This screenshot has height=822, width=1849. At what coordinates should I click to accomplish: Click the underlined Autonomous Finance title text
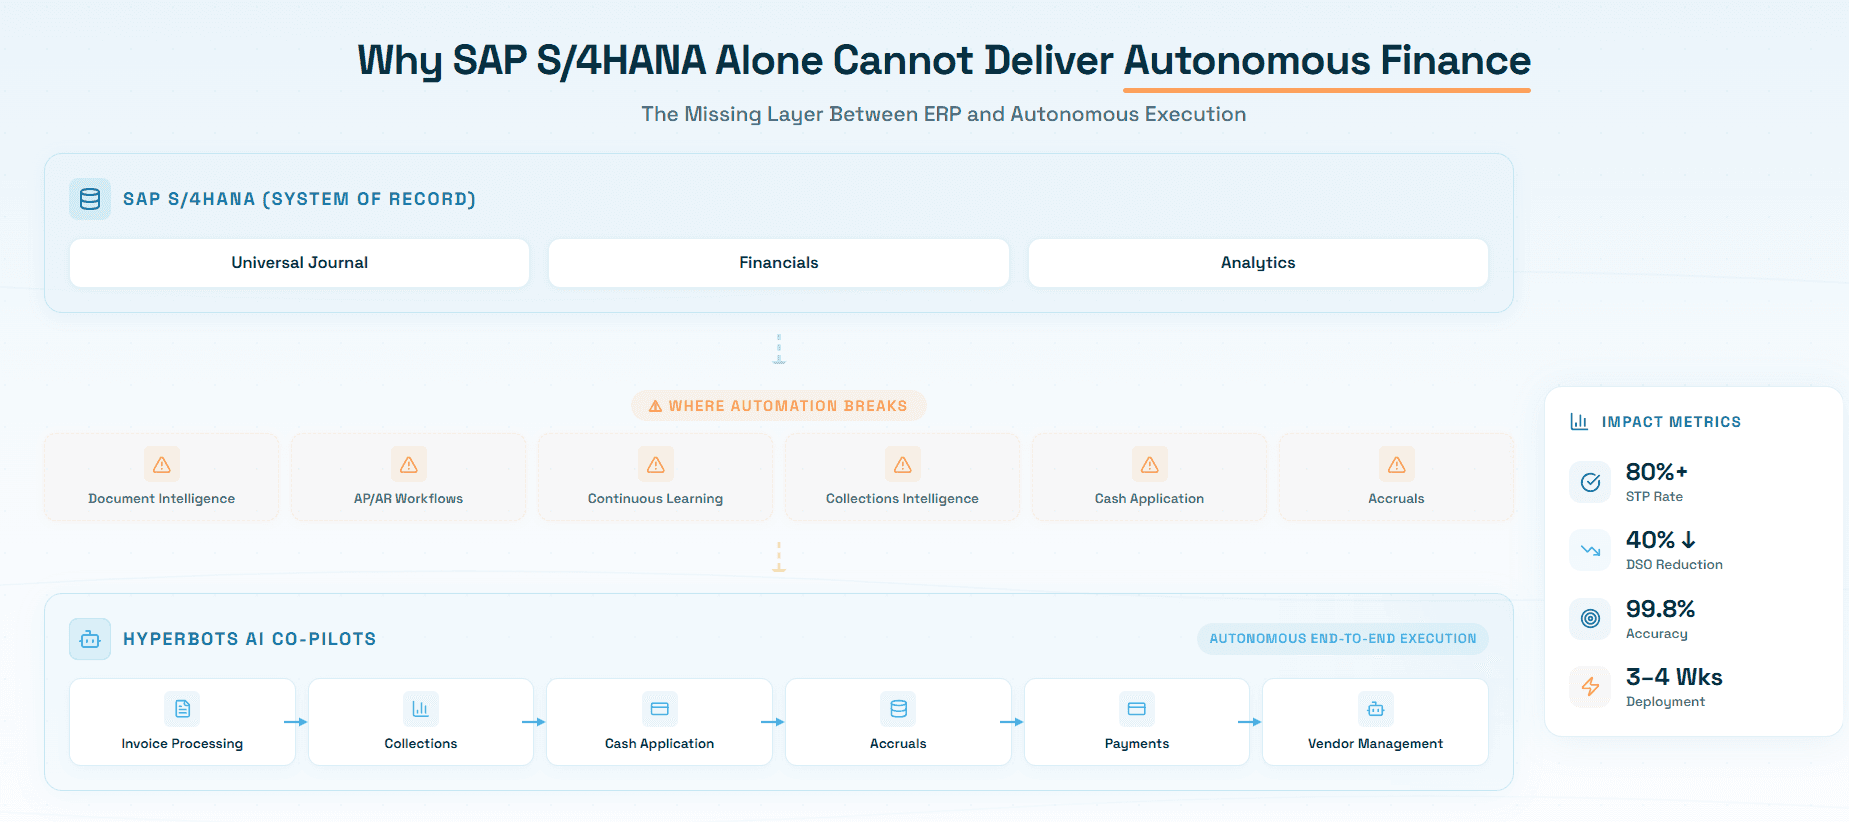click(1327, 61)
